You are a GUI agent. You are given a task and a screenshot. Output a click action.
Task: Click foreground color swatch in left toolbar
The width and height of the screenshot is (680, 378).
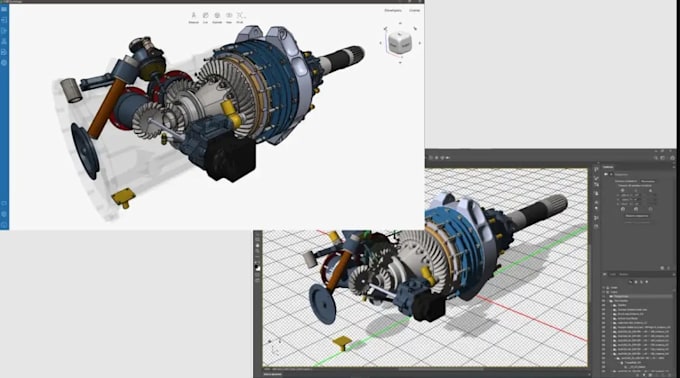tap(257, 267)
